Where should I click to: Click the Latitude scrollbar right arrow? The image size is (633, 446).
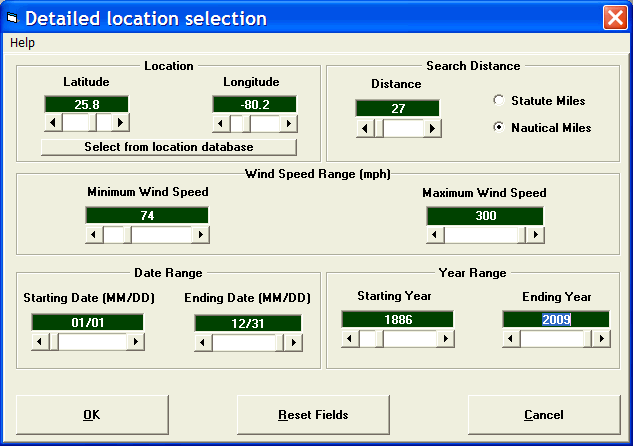121,122
